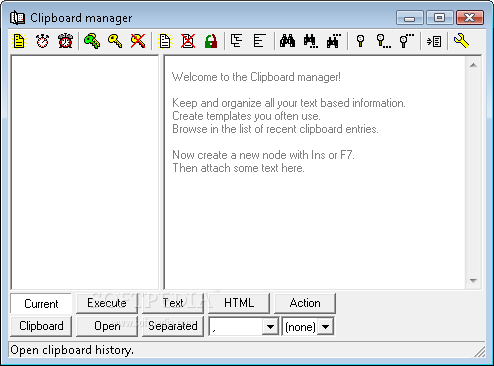Click the 'Then attach some text here.' line
This screenshot has height=366, width=494.
click(238, 168)
